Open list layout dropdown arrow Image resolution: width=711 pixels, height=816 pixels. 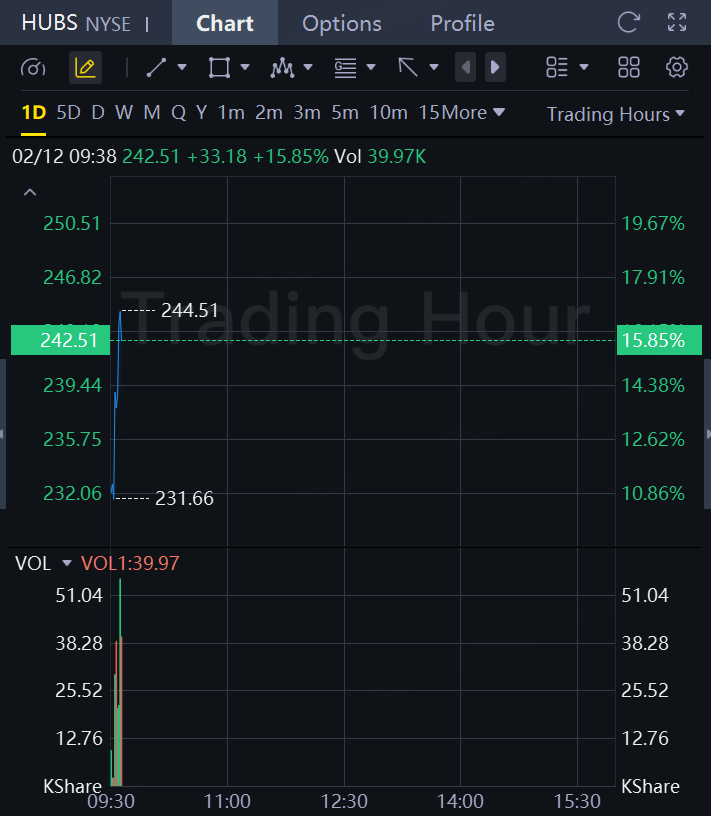click(x=584, y=67)
